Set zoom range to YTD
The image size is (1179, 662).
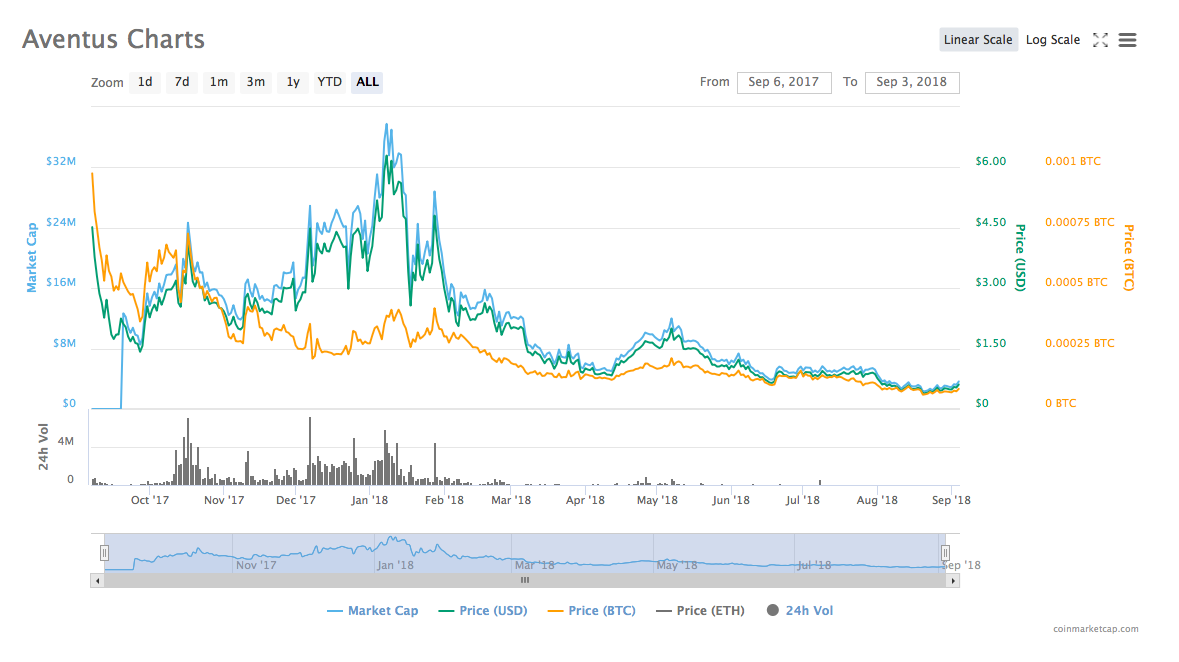click(329, 82)
